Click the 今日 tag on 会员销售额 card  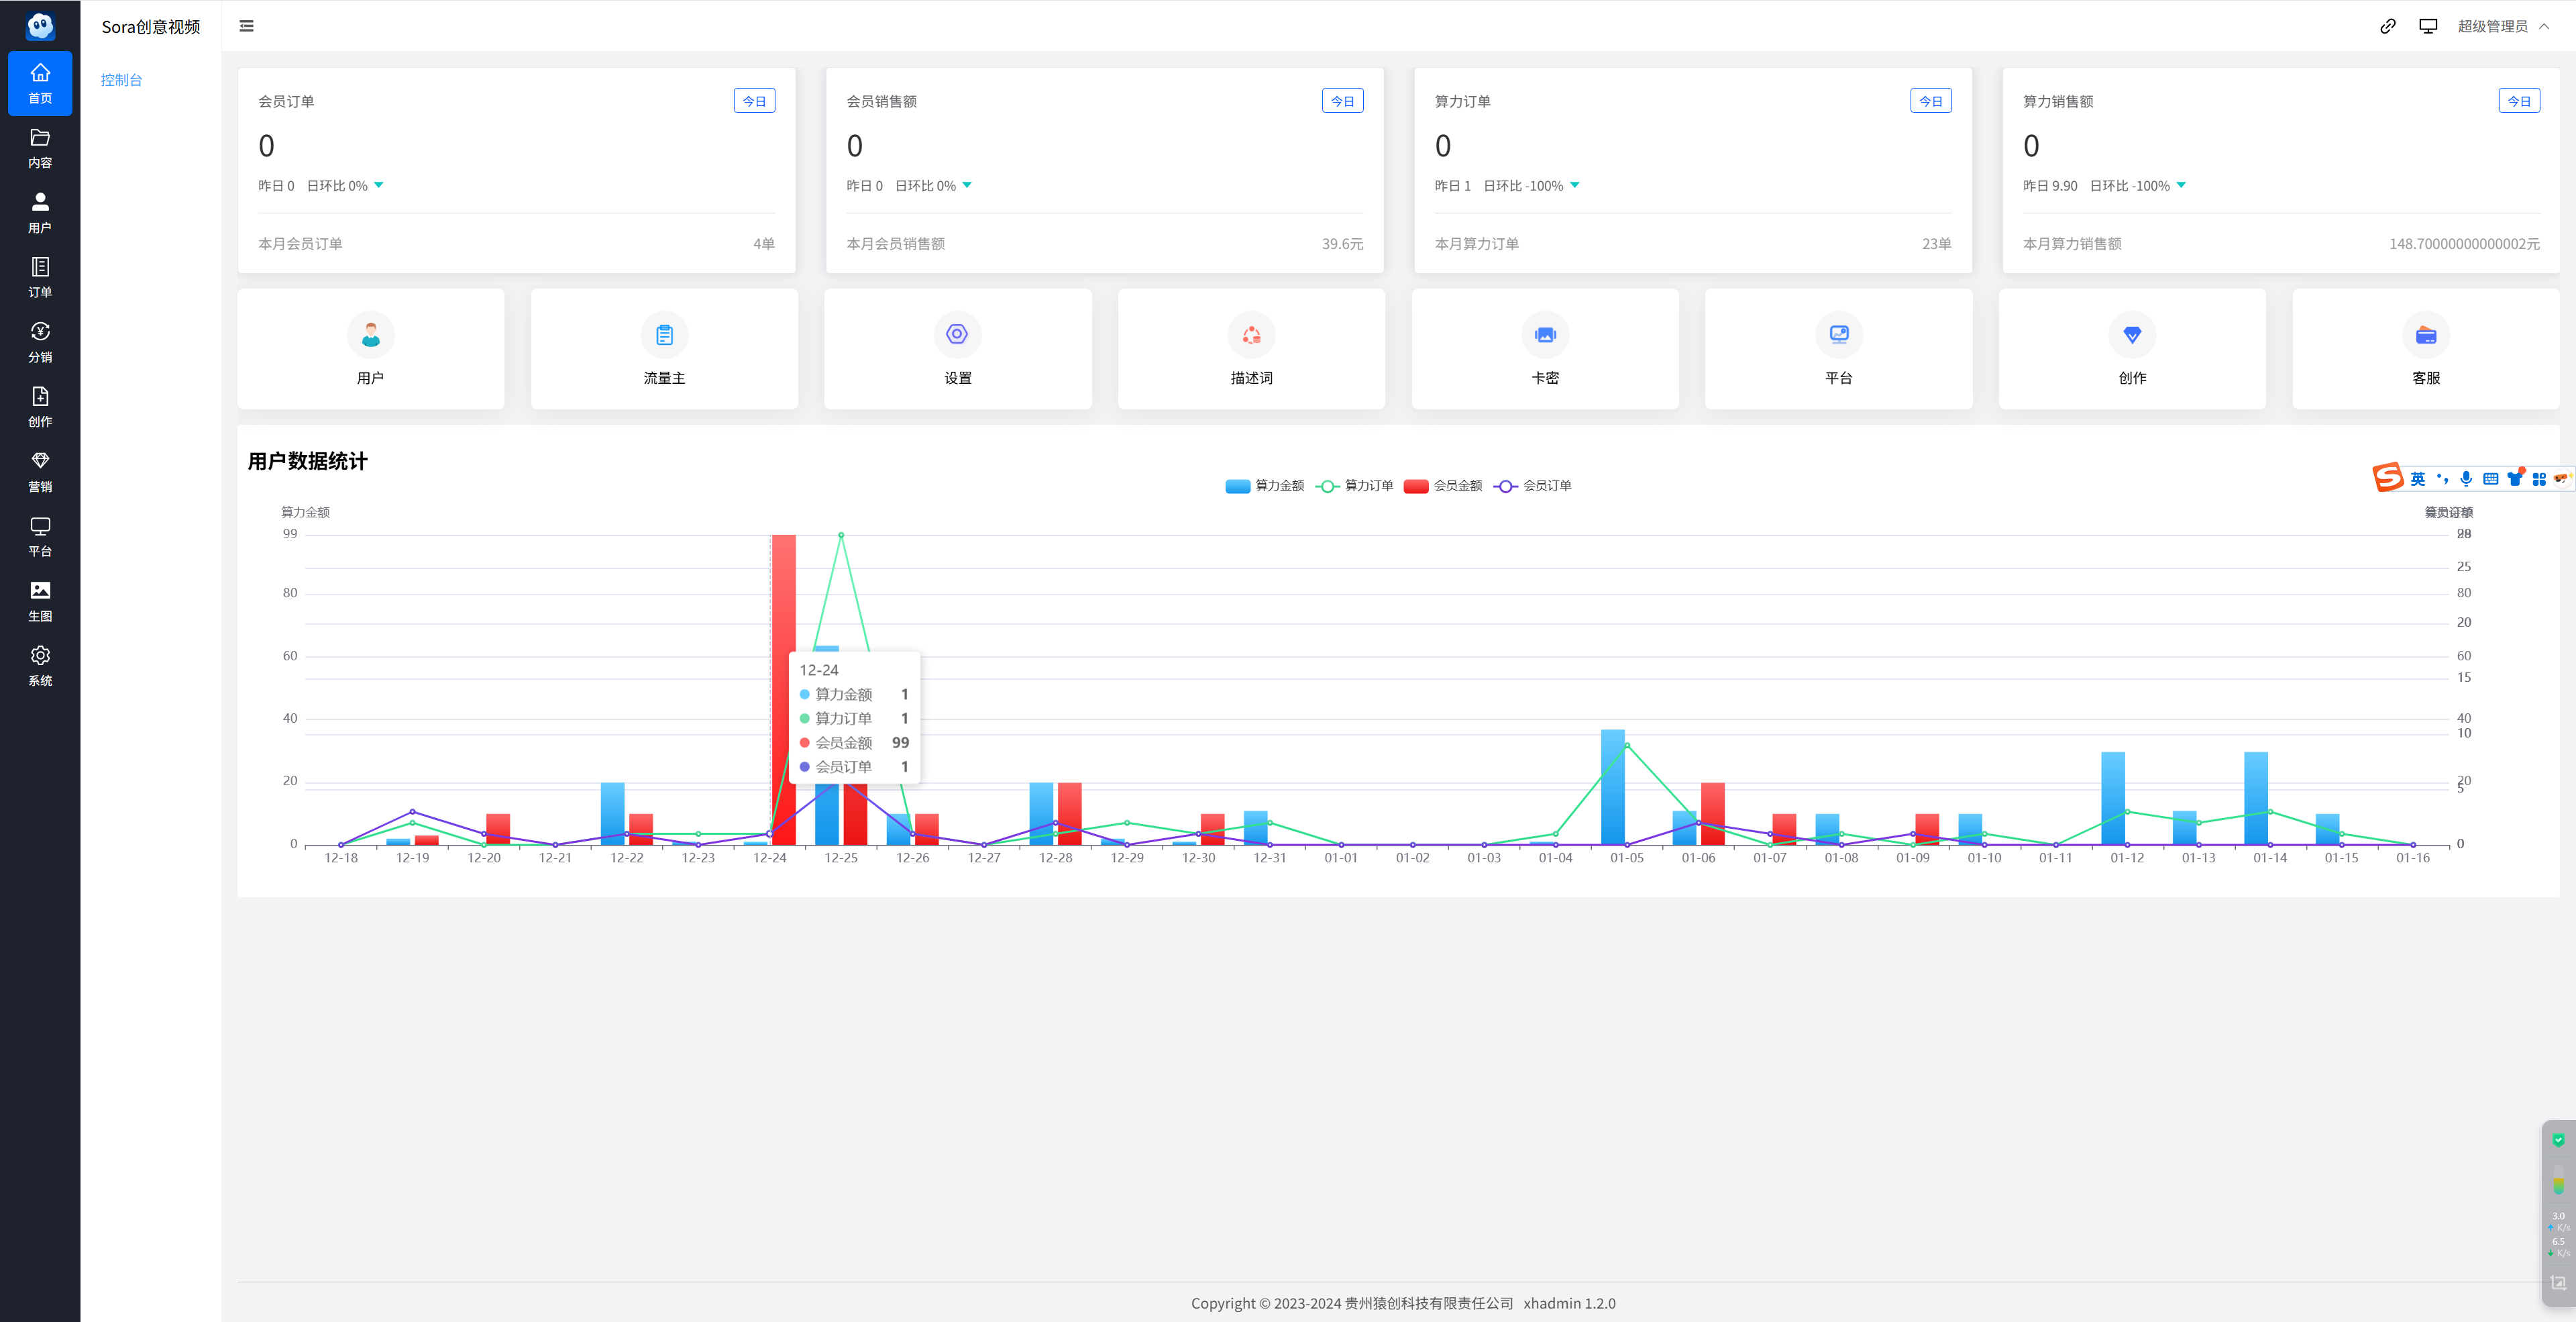[x=1342, y=101]
